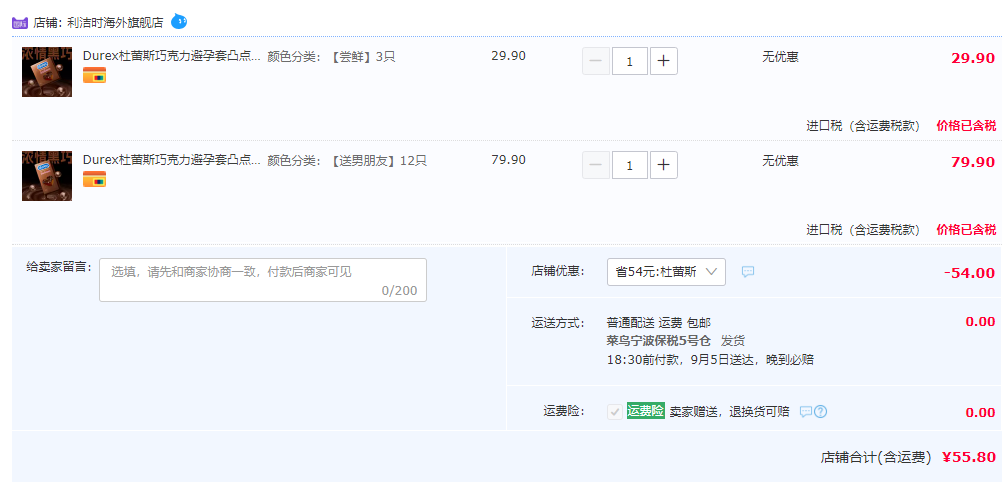The image size is (1004, 482).
Task: Open product thumbnail of 【尝鲜】3只 item
Action: coord(47,72)
